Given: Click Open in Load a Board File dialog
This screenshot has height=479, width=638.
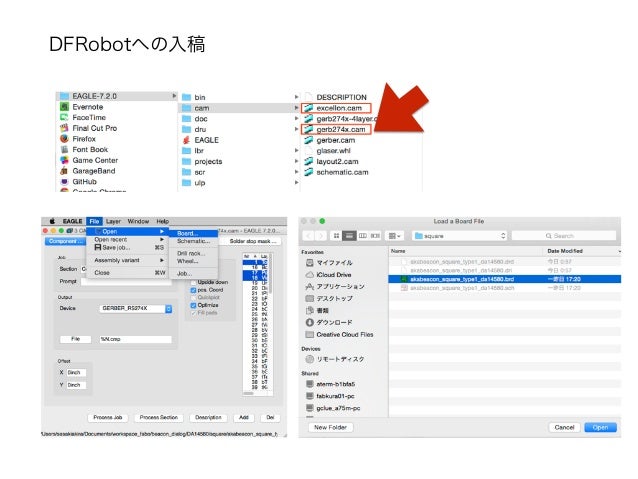Looking at the screenshot, I should coord(600,427).
